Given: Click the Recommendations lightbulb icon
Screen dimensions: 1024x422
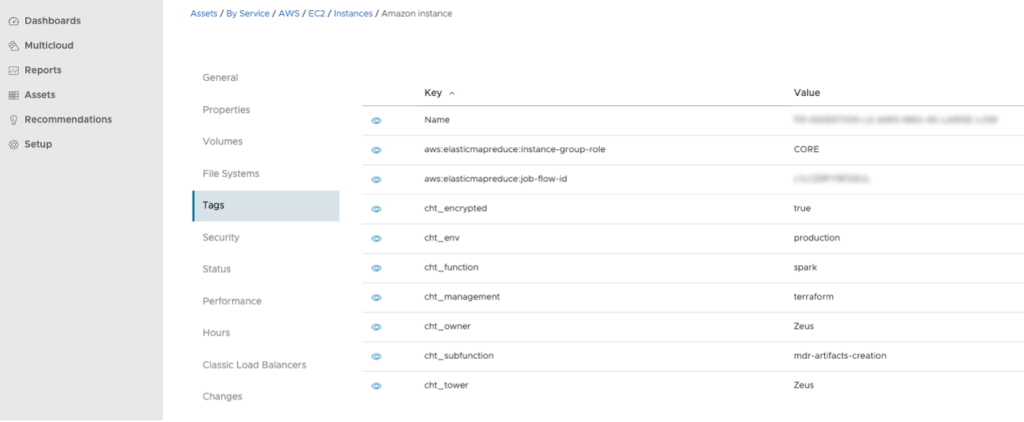Looking at the screenshot, I should click(x=14, y=120).
